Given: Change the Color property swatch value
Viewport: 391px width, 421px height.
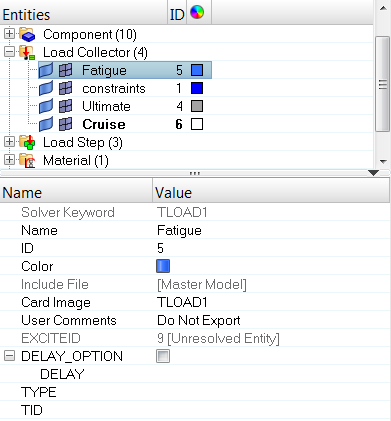Looking at the screenshot, I should click(163, 266).
